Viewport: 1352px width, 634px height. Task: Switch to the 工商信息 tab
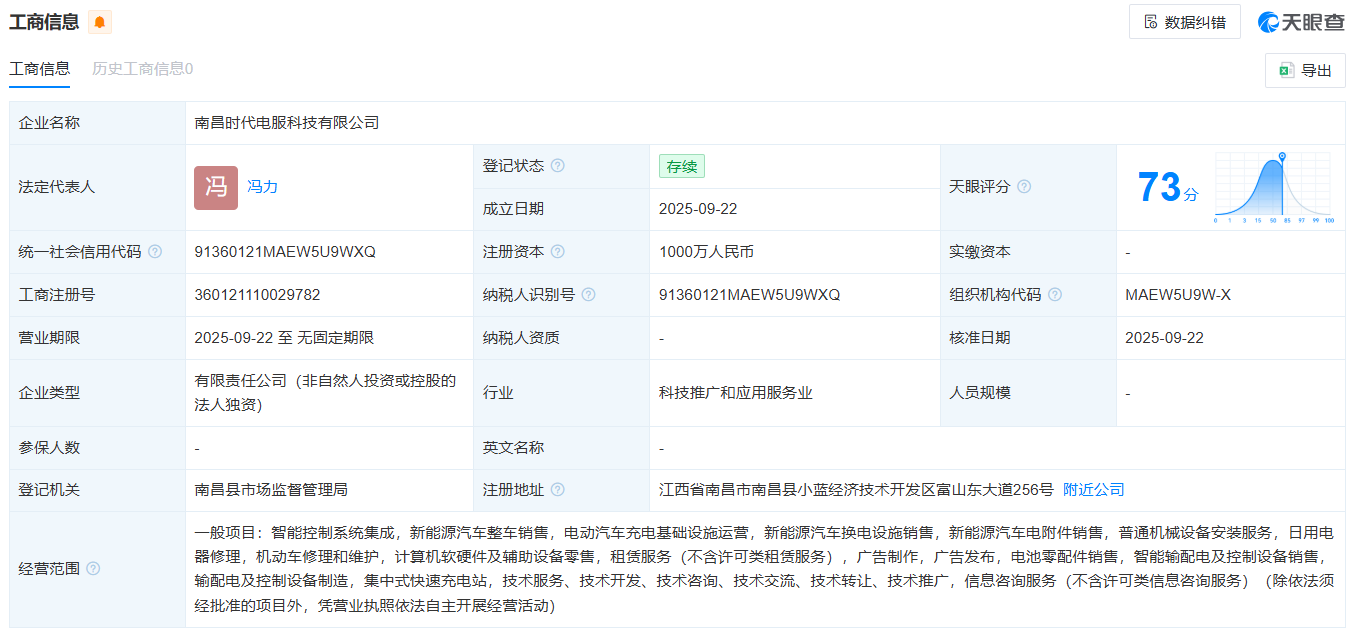click(40, 69)
